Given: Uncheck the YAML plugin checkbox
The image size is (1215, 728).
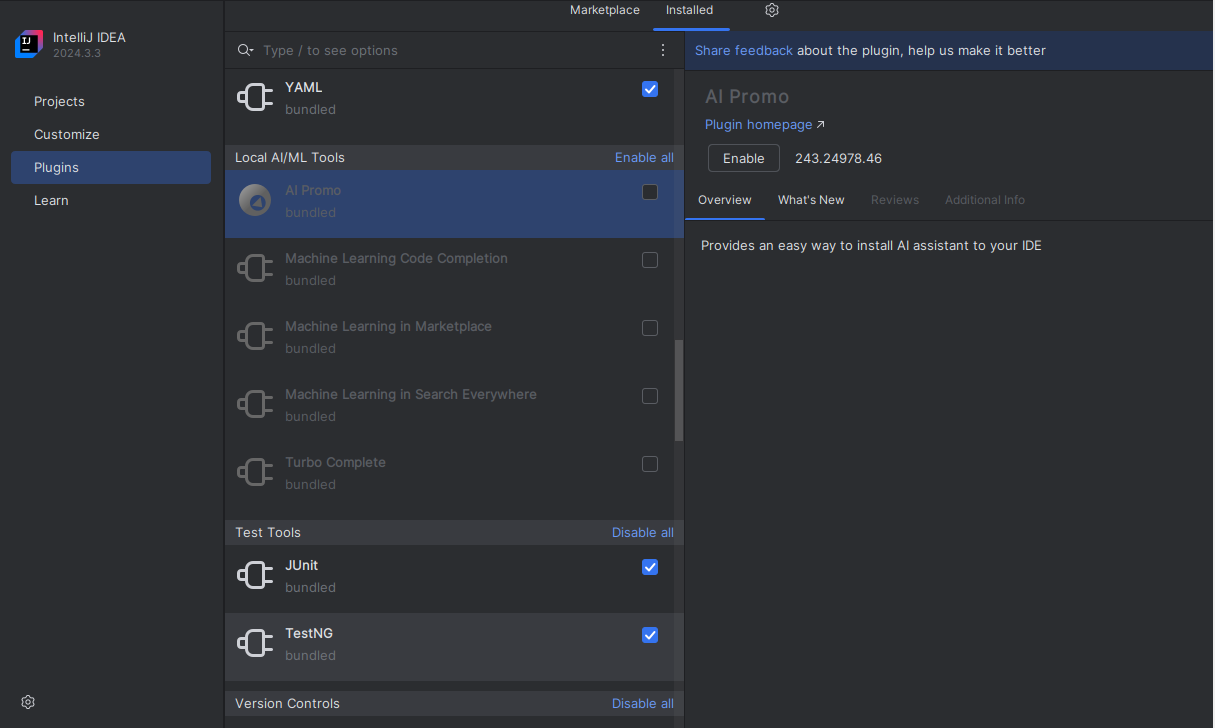Looking at the screenshot, I should point(650,89).
